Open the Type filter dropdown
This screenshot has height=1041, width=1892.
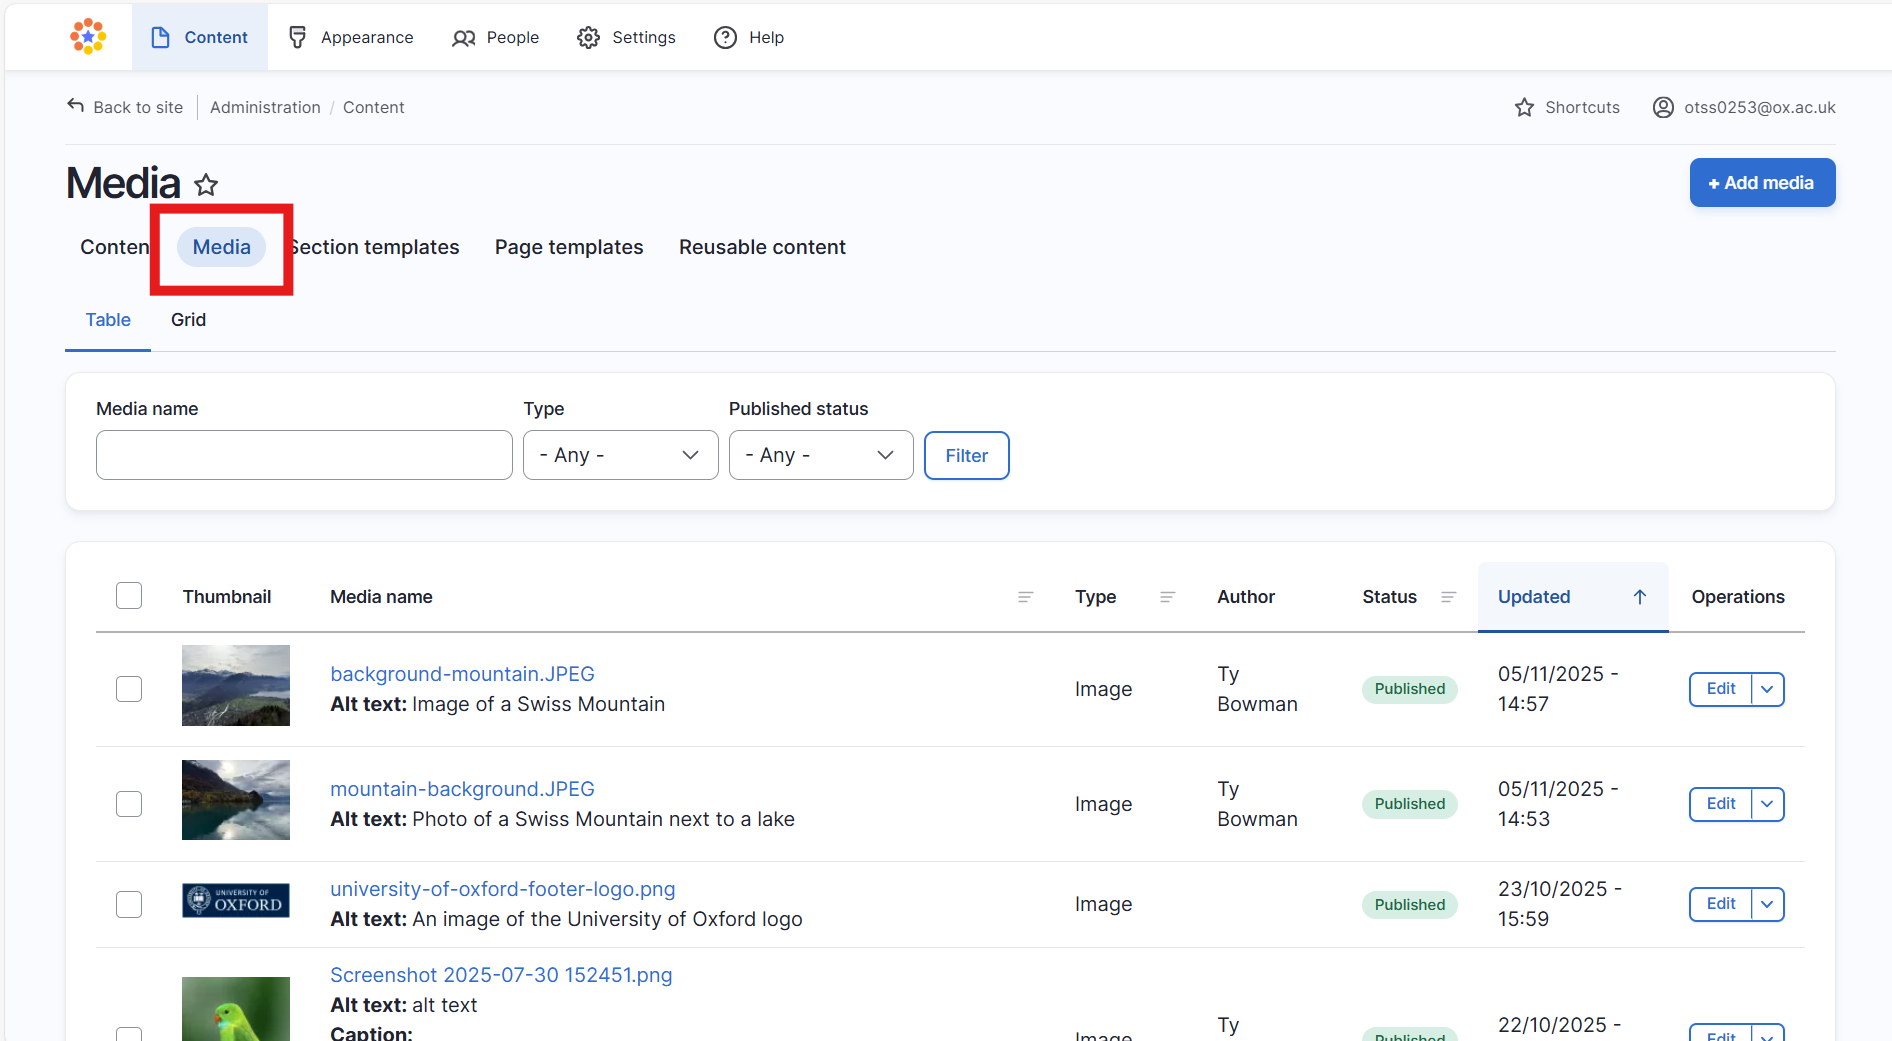[x=620, y=455]
